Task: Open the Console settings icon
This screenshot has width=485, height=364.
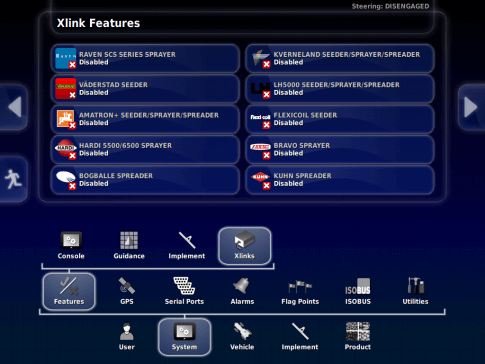Action: click(71, 246)
